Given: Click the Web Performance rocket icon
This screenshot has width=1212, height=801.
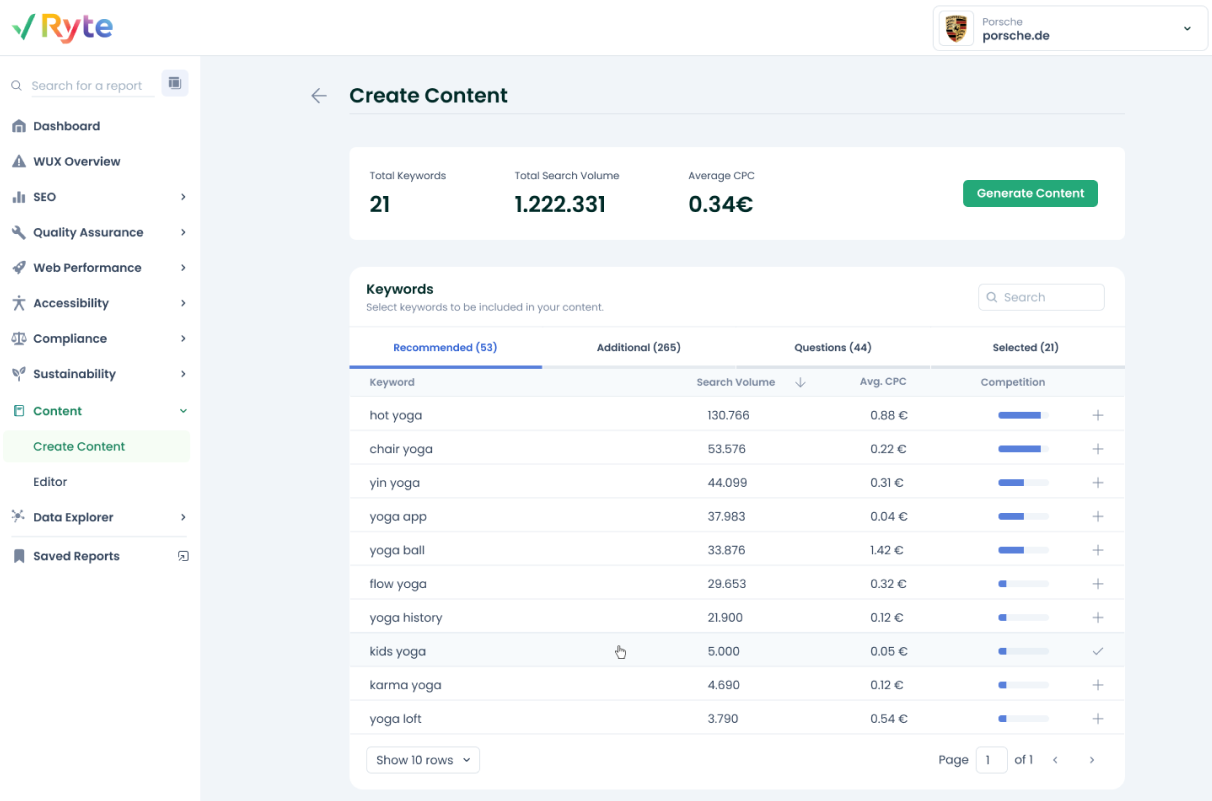Looking at the screenshot, I should [x=18, y=268].
